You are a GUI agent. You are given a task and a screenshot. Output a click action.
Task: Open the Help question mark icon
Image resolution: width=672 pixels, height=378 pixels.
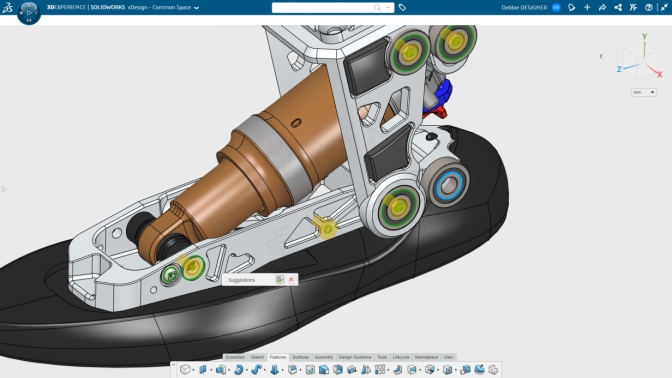648,7
